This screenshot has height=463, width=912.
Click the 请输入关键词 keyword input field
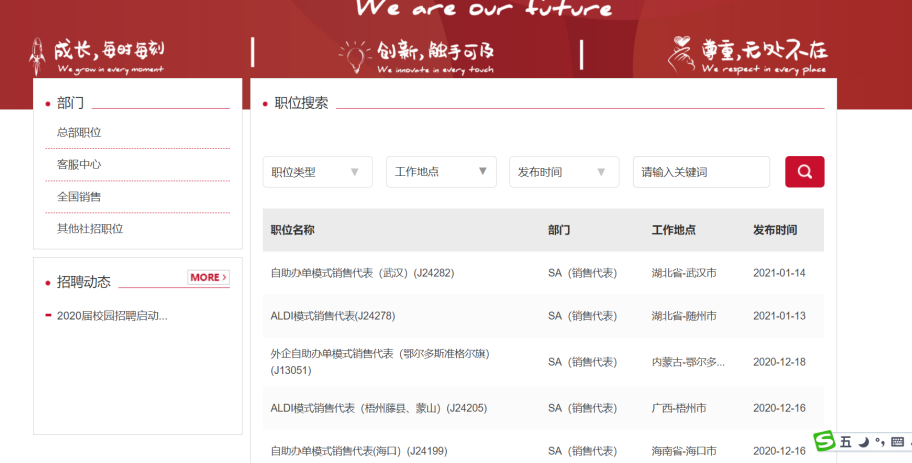(x=700, y=172)
